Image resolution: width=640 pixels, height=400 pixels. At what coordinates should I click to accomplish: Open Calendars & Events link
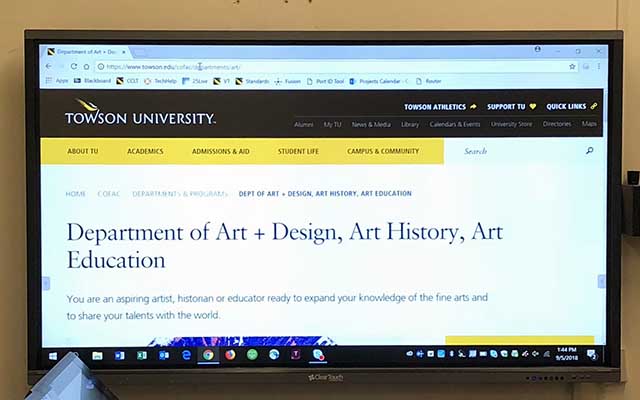[455, 124]
